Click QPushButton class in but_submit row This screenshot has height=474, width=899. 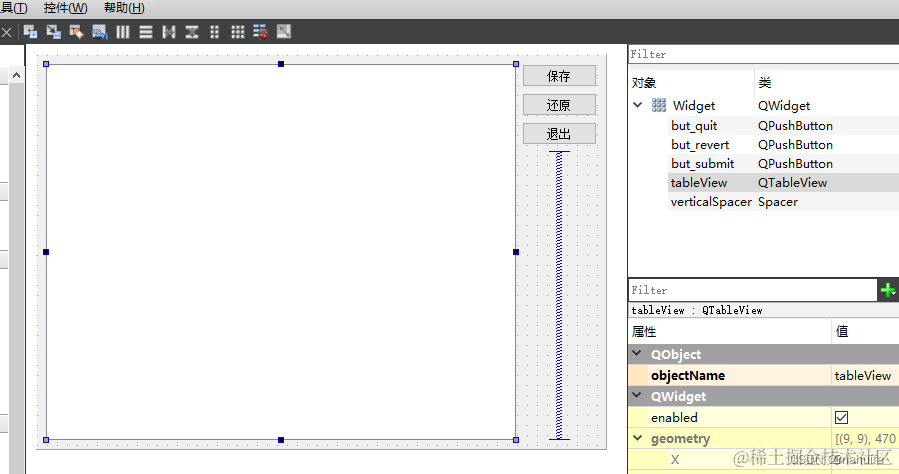795,163
